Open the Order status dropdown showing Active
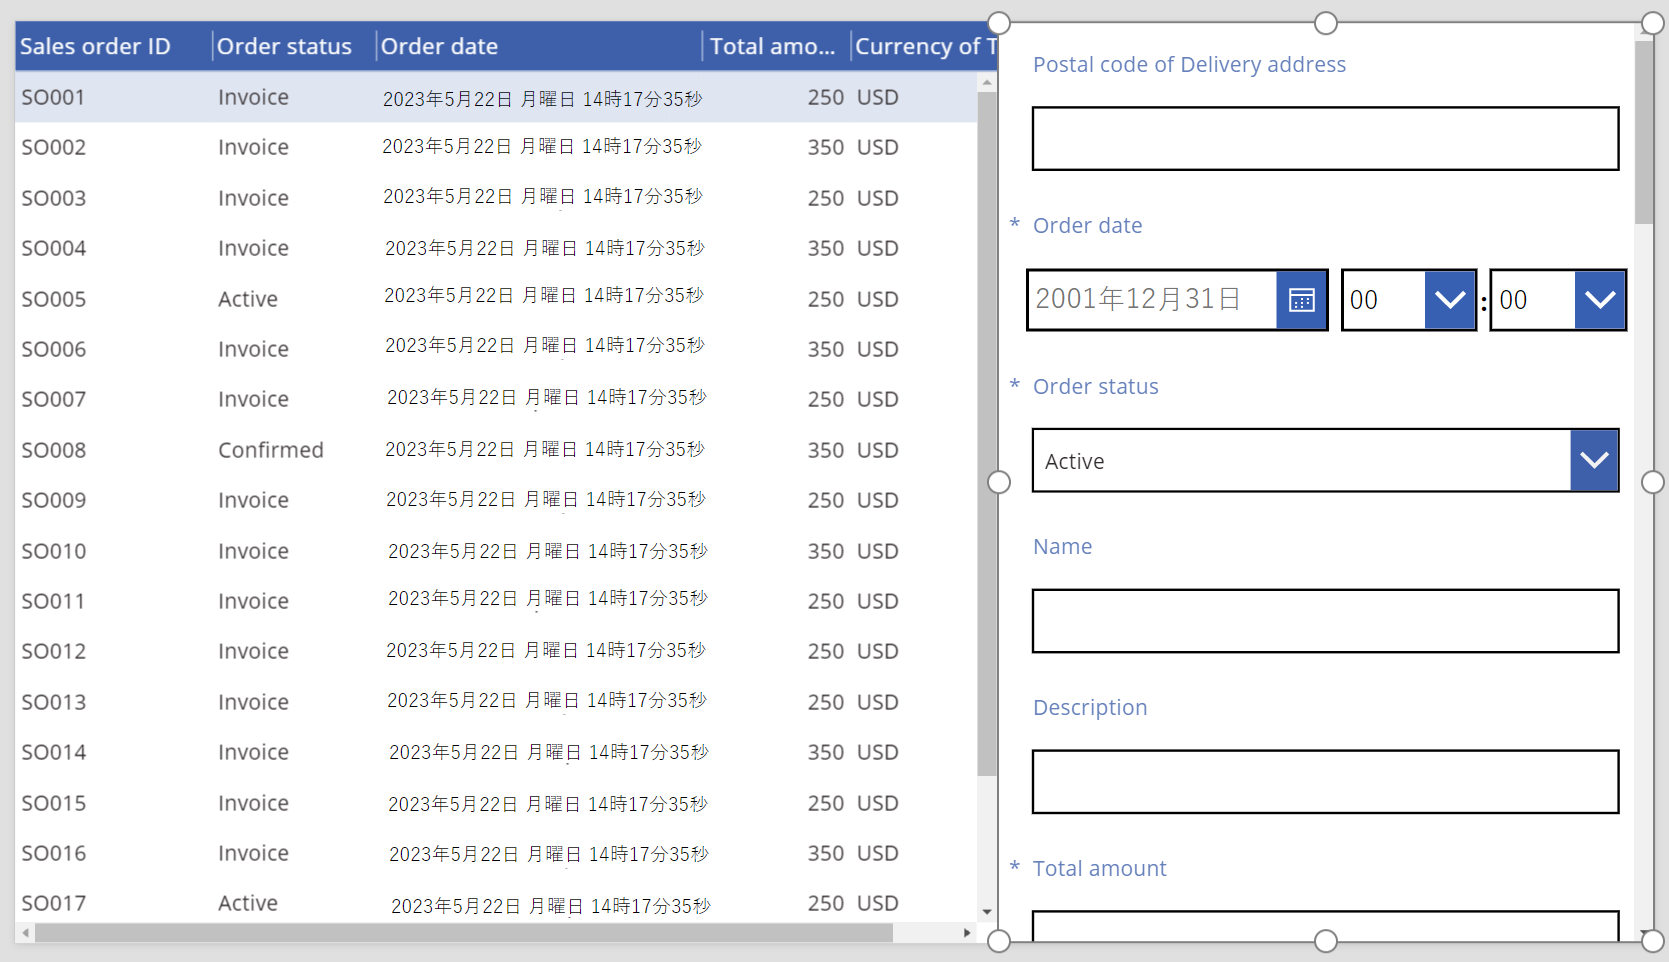This screenshot has width=1669, height=962. point(1594,460)
